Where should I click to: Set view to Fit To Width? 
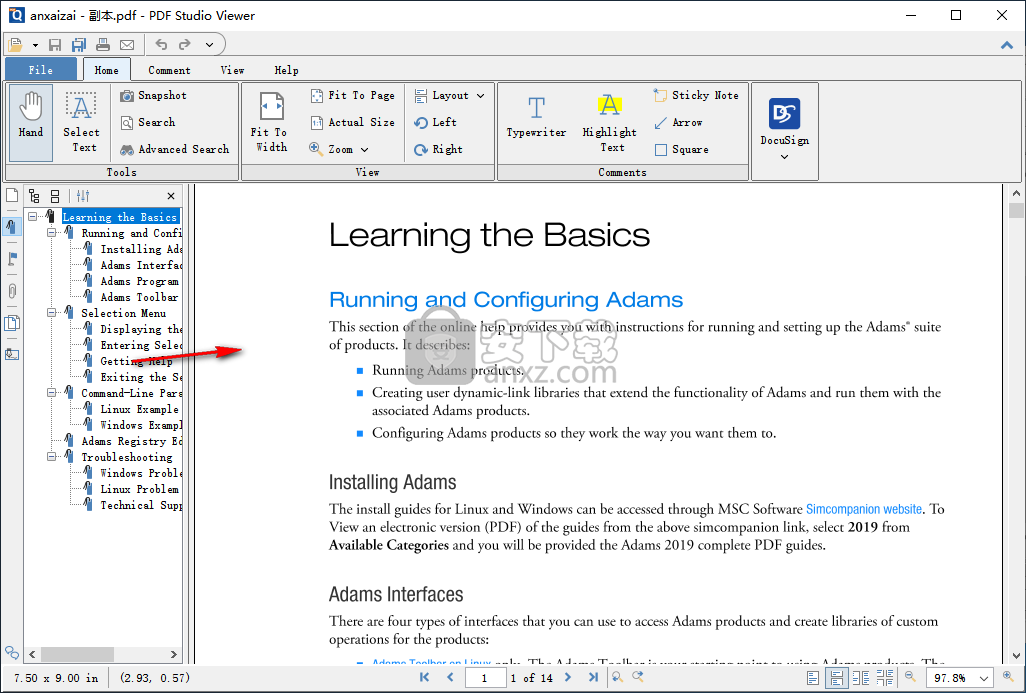(271, 122)
